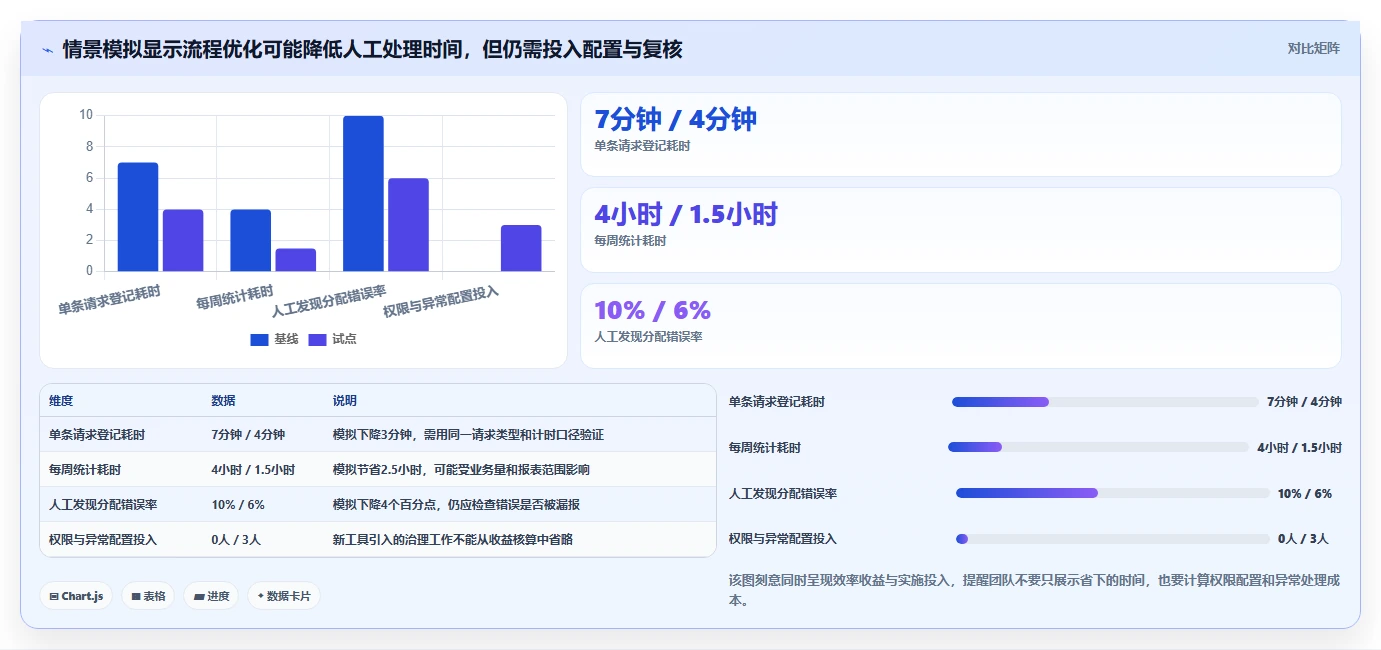
Task: Click the 对比矩阵 label in the header
Action: pyautogui.click(x=1313, y=48)
